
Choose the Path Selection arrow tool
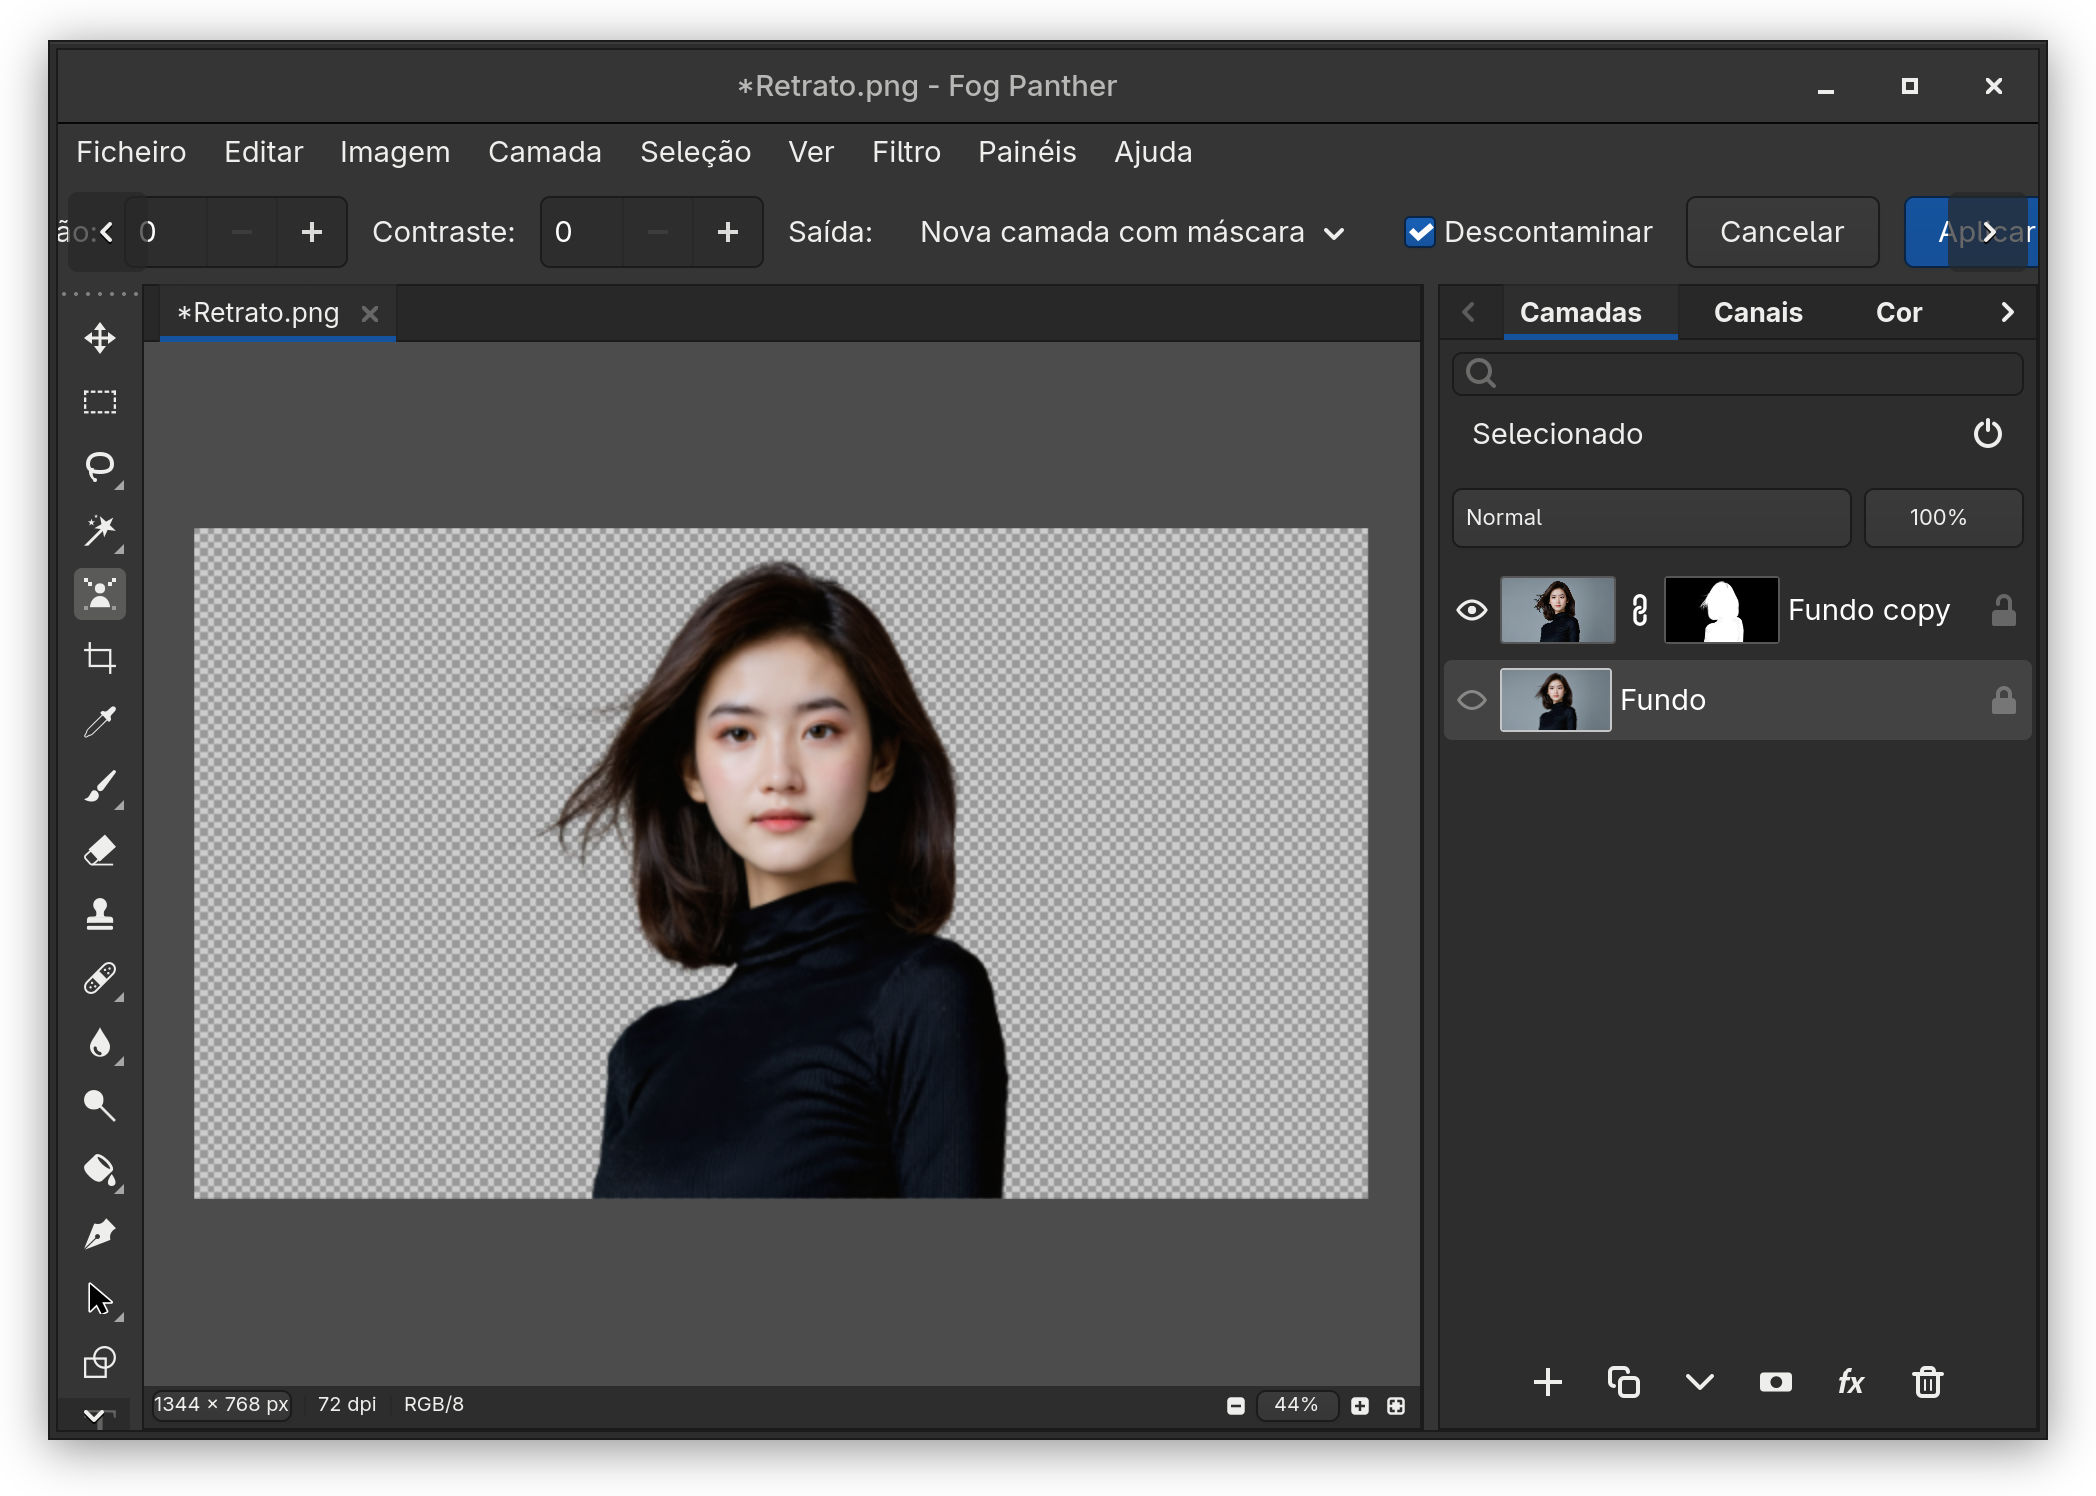[x=100, y=1298]
